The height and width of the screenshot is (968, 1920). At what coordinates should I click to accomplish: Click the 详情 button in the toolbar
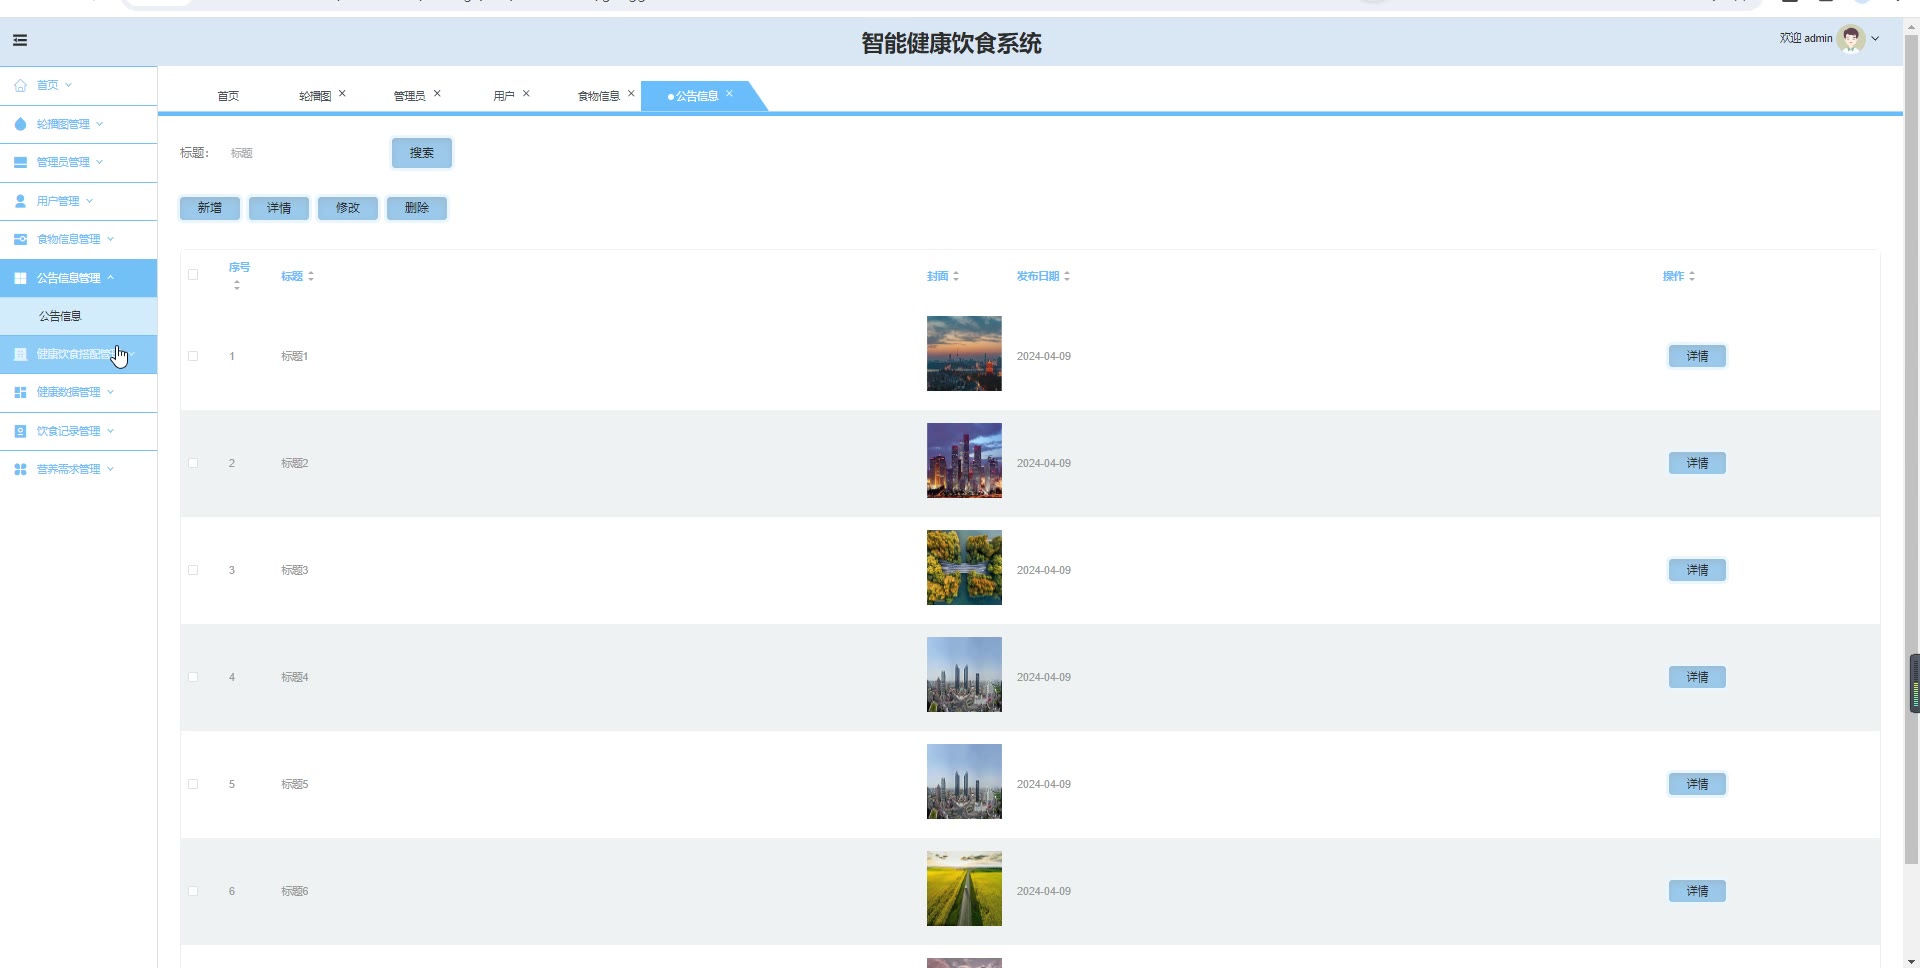(279, 208)
